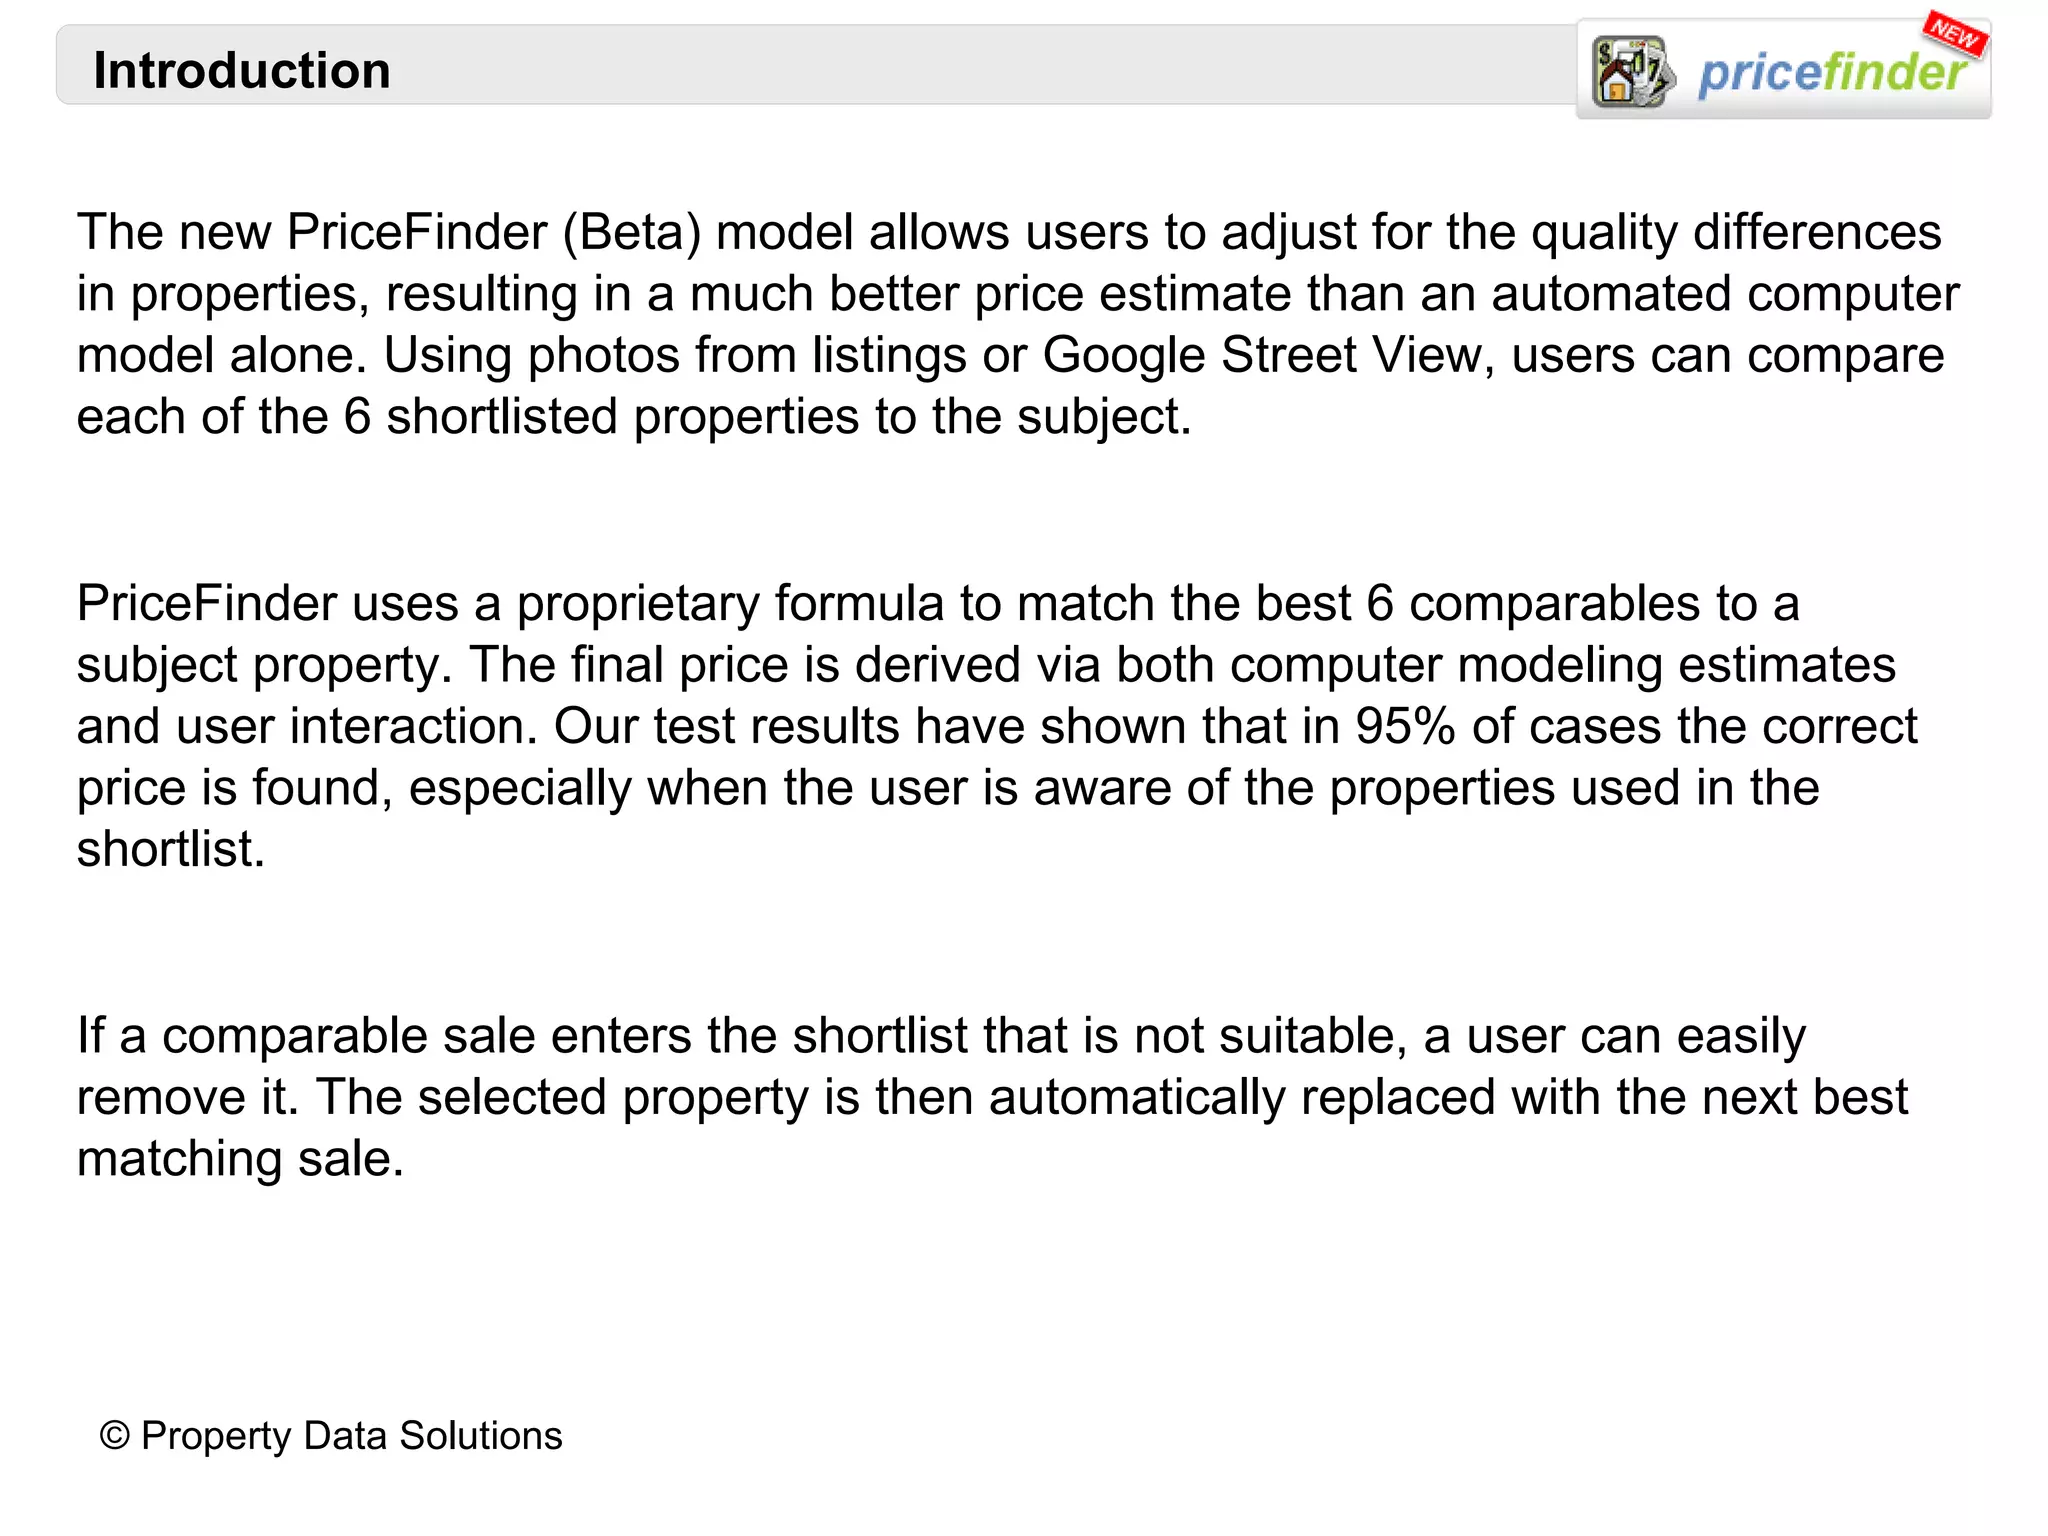Click the words 'Property Data Solutions'
The width and height of the screenshot is (2048, 1536).
coord(352,1436)
